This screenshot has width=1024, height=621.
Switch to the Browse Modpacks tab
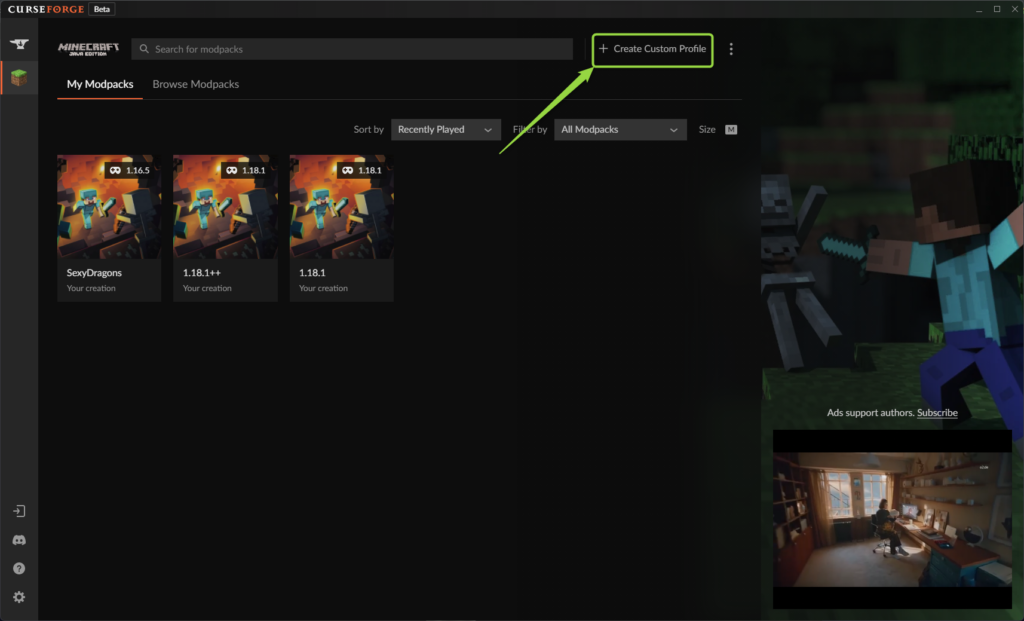[196, 84]
